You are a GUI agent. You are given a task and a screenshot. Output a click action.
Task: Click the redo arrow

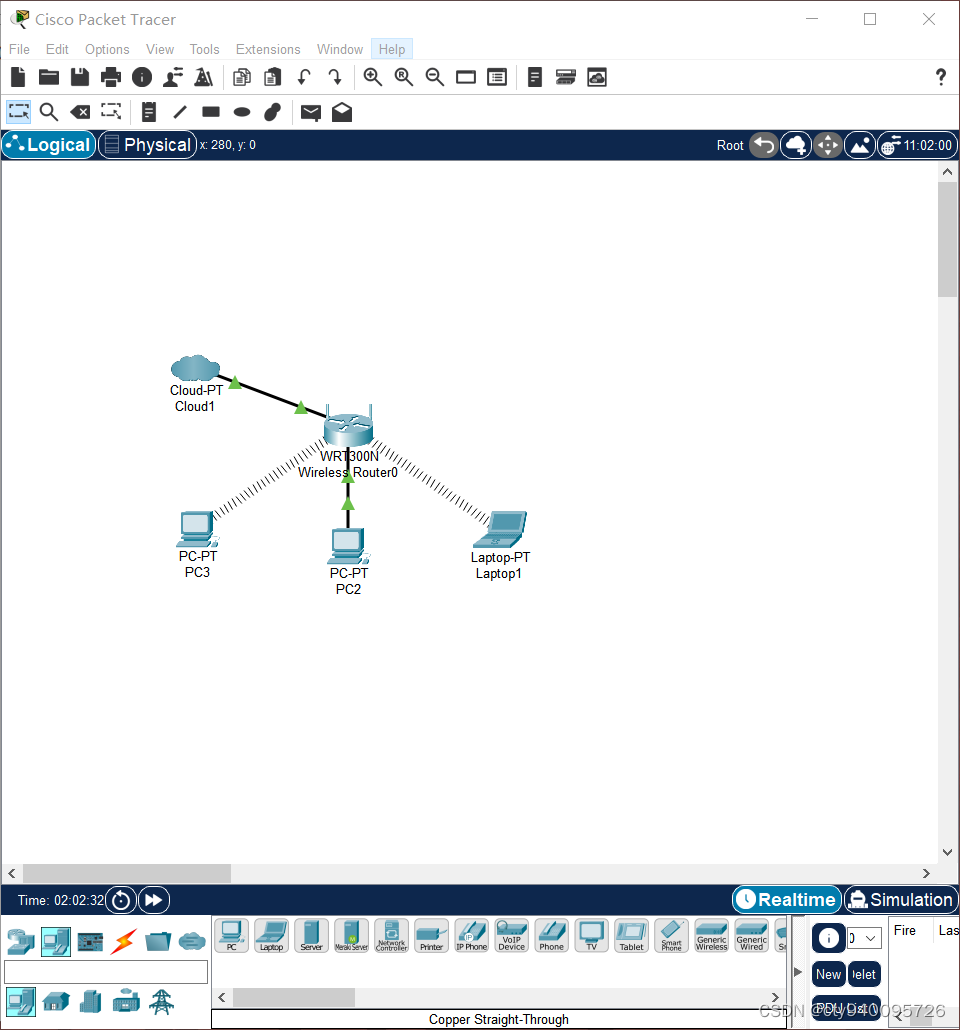click(335, 78)
